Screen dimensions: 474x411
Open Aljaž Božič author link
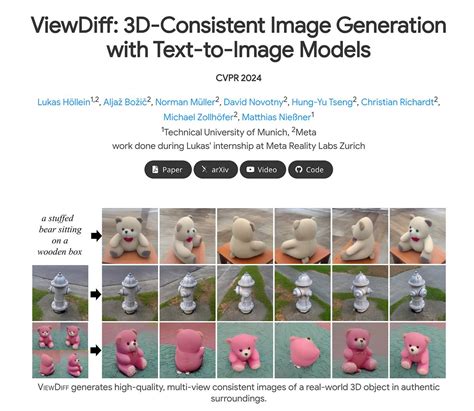125,102
